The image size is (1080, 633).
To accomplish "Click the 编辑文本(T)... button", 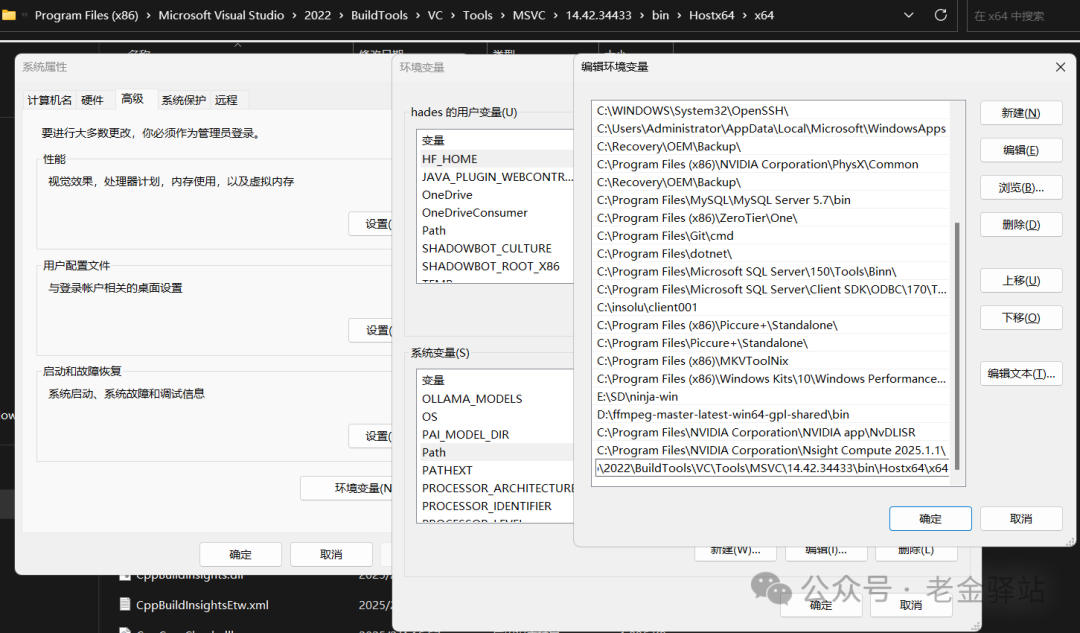I will (x=1021, y=373).
